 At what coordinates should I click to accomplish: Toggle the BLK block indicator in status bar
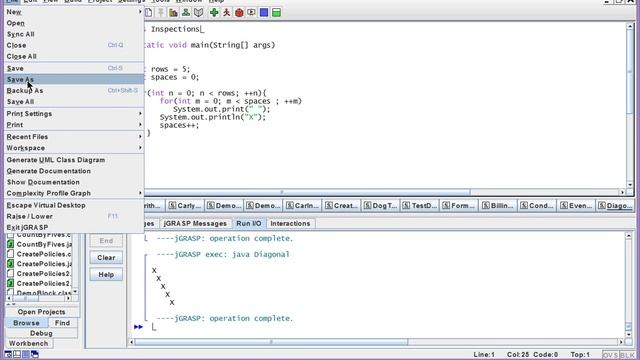tap(627, 355)
